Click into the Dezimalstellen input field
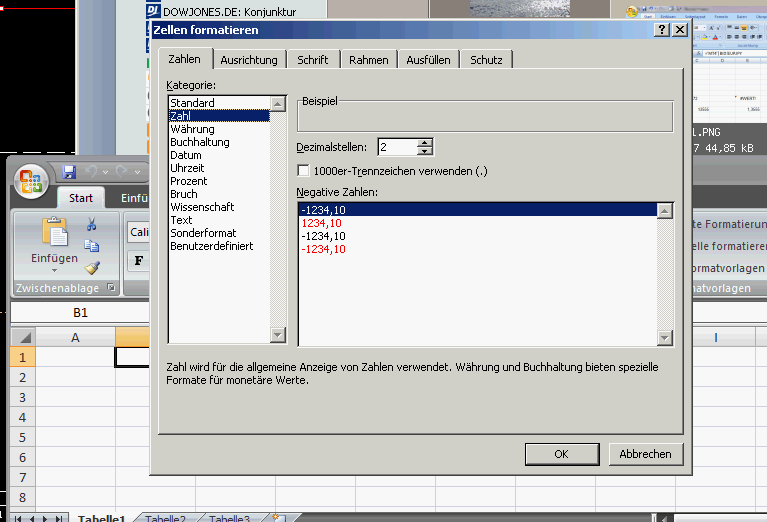The image size is (767, 522). coord(398,147)
